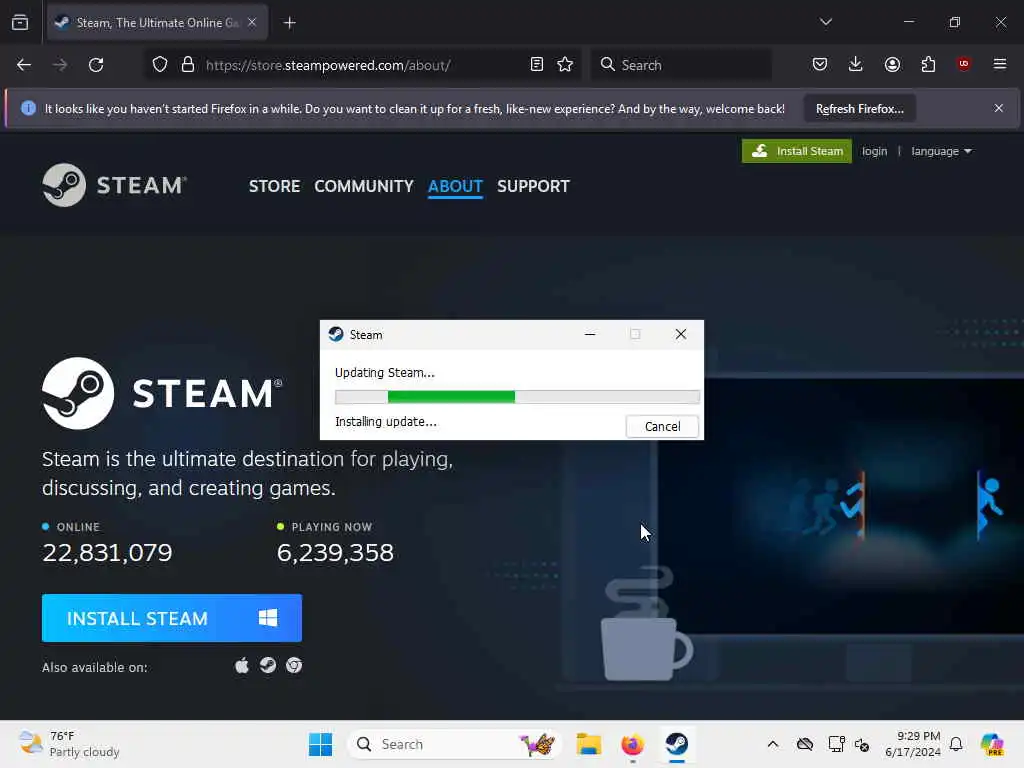Open the Firefox View icon
Viewport: 1024px width, 768px height.
(x=20, y=22)
